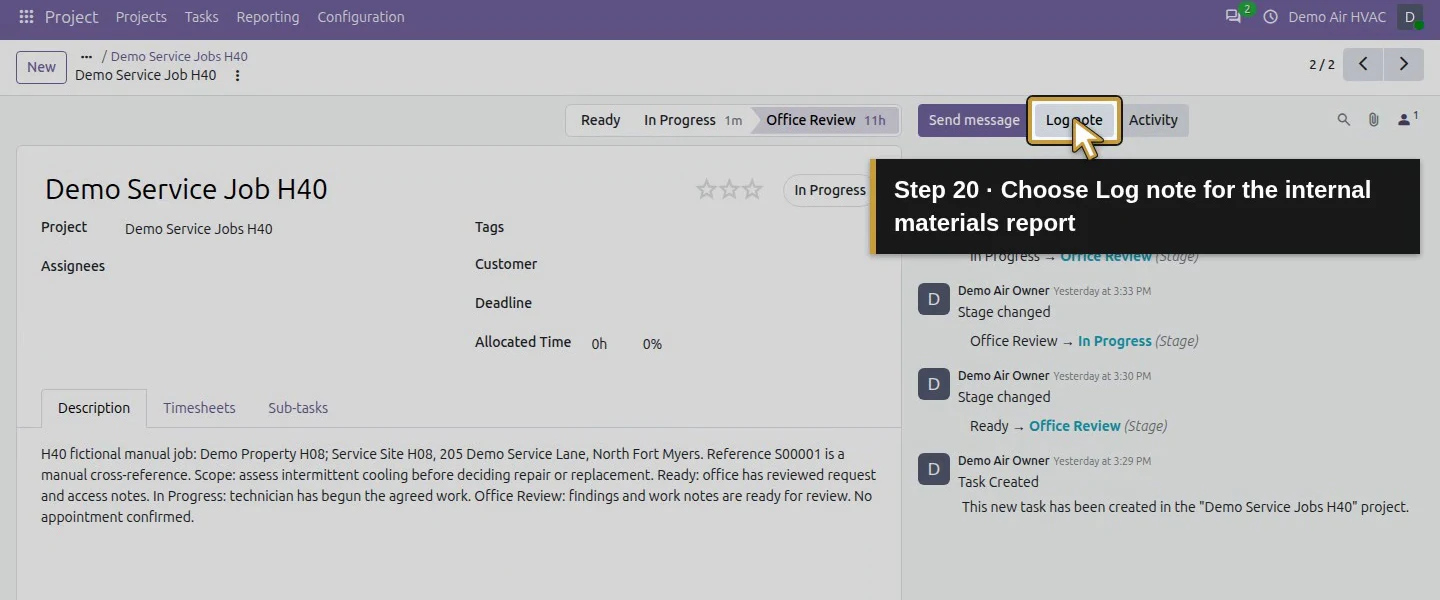This screenshot has height=600, width=1440.
Task: Open the Project app home
Action: click(x=72, y=17)
